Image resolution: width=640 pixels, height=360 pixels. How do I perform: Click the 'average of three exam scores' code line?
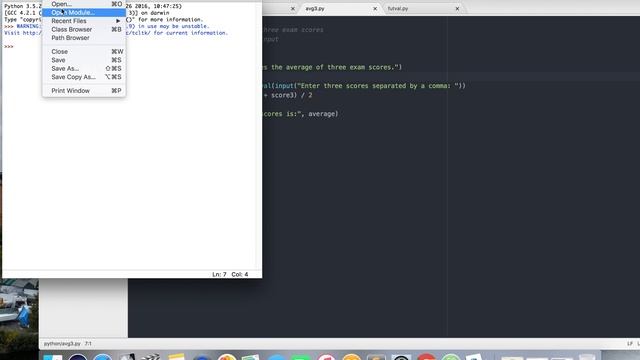pyautogui.click(x=332, y=67)
